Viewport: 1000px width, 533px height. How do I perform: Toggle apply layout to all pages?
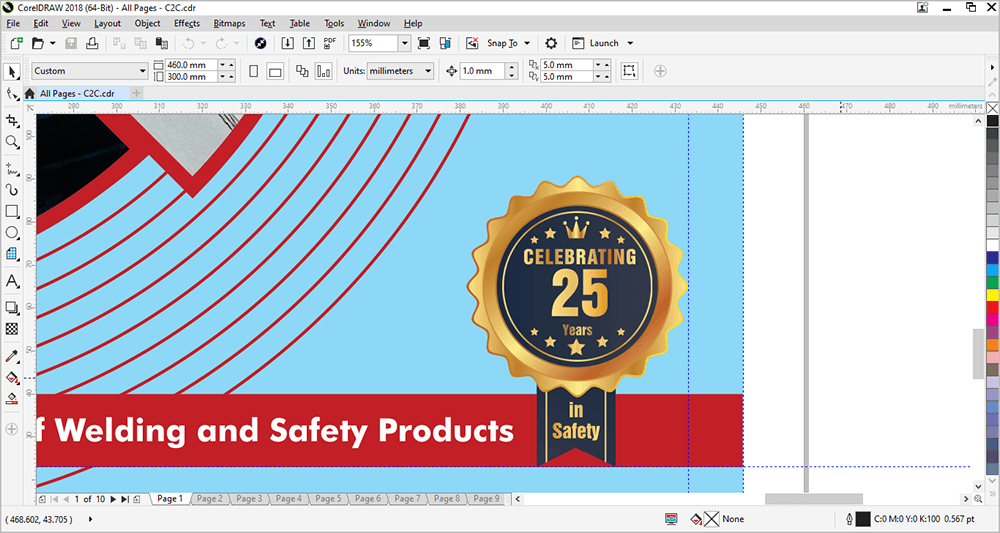coord(302,71)
